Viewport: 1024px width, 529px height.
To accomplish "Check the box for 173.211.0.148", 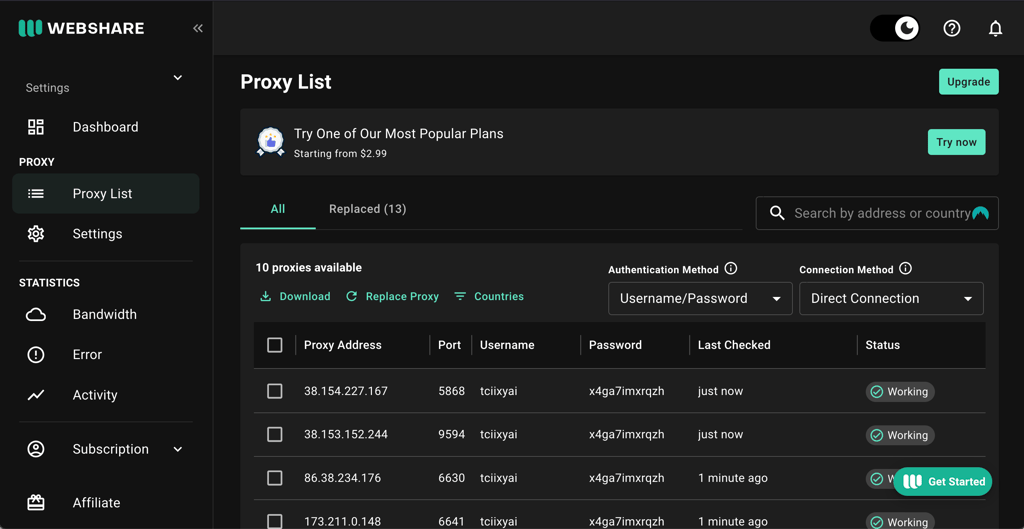I will click(275, 521).
